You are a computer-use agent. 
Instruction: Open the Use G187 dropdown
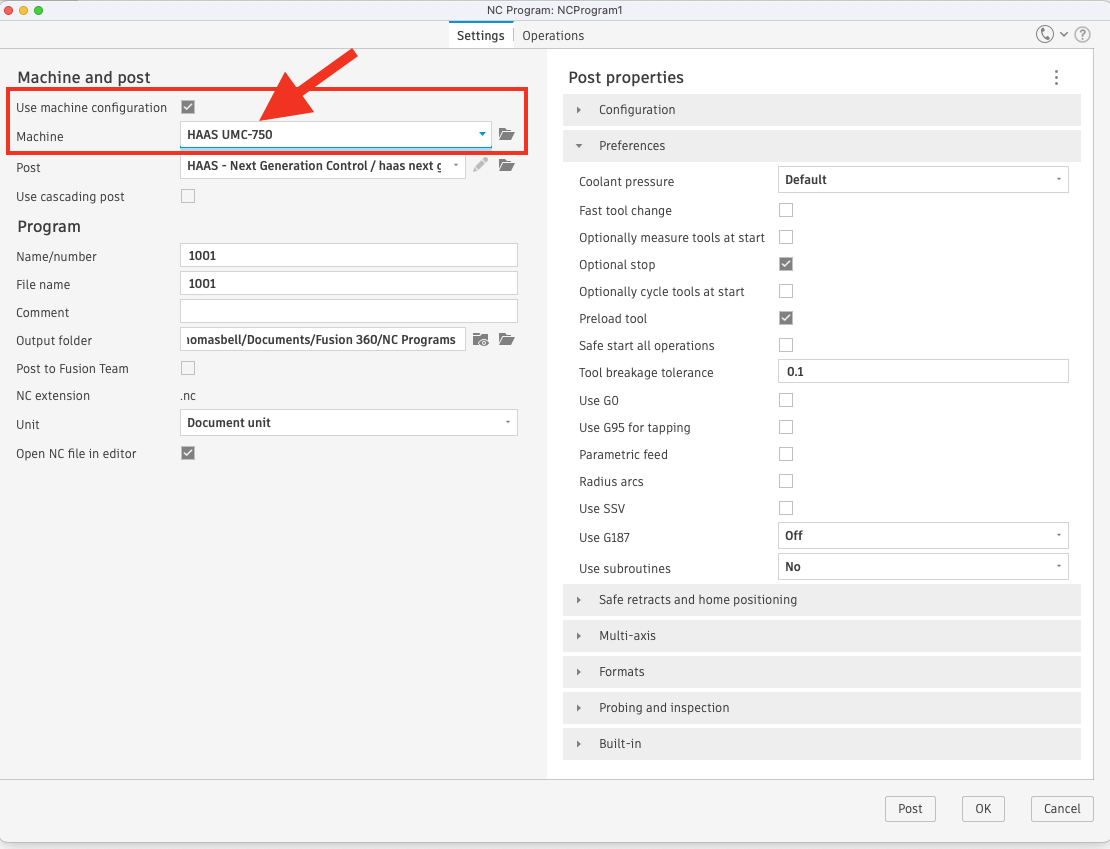pyautogui.click(x=922, y=536)
